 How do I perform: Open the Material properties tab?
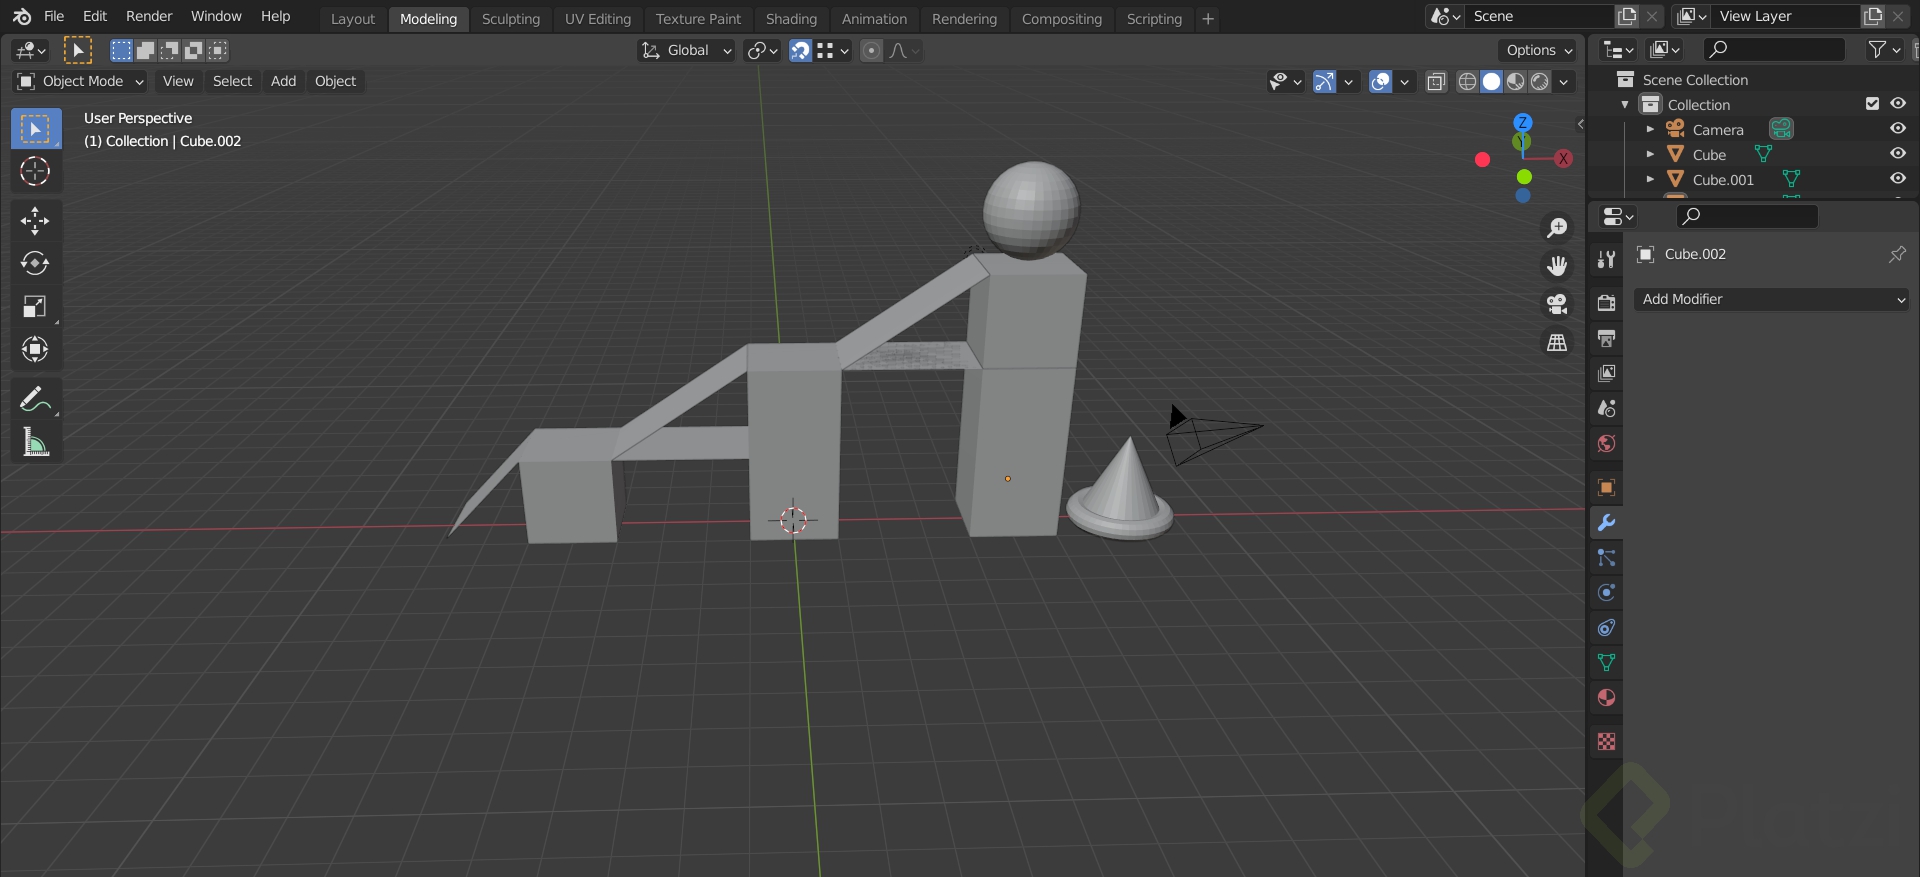(x=1606, y=698)
